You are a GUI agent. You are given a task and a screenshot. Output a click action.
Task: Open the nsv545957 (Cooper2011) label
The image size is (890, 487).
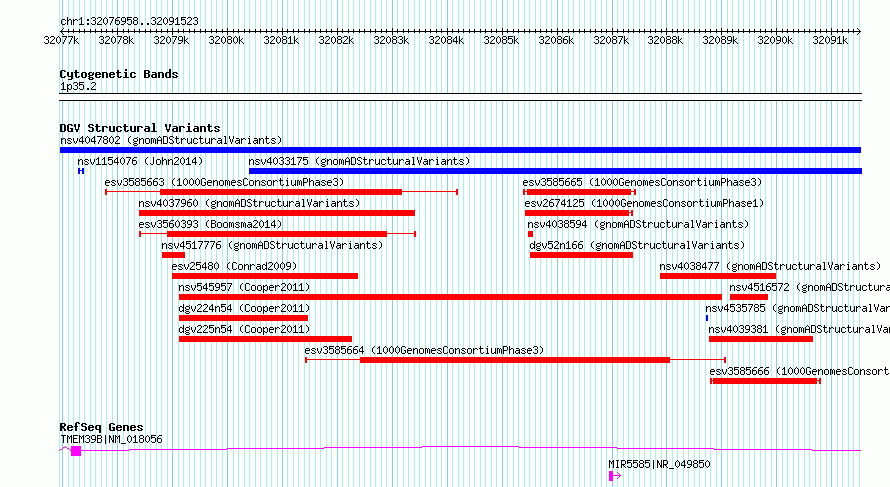245,287
